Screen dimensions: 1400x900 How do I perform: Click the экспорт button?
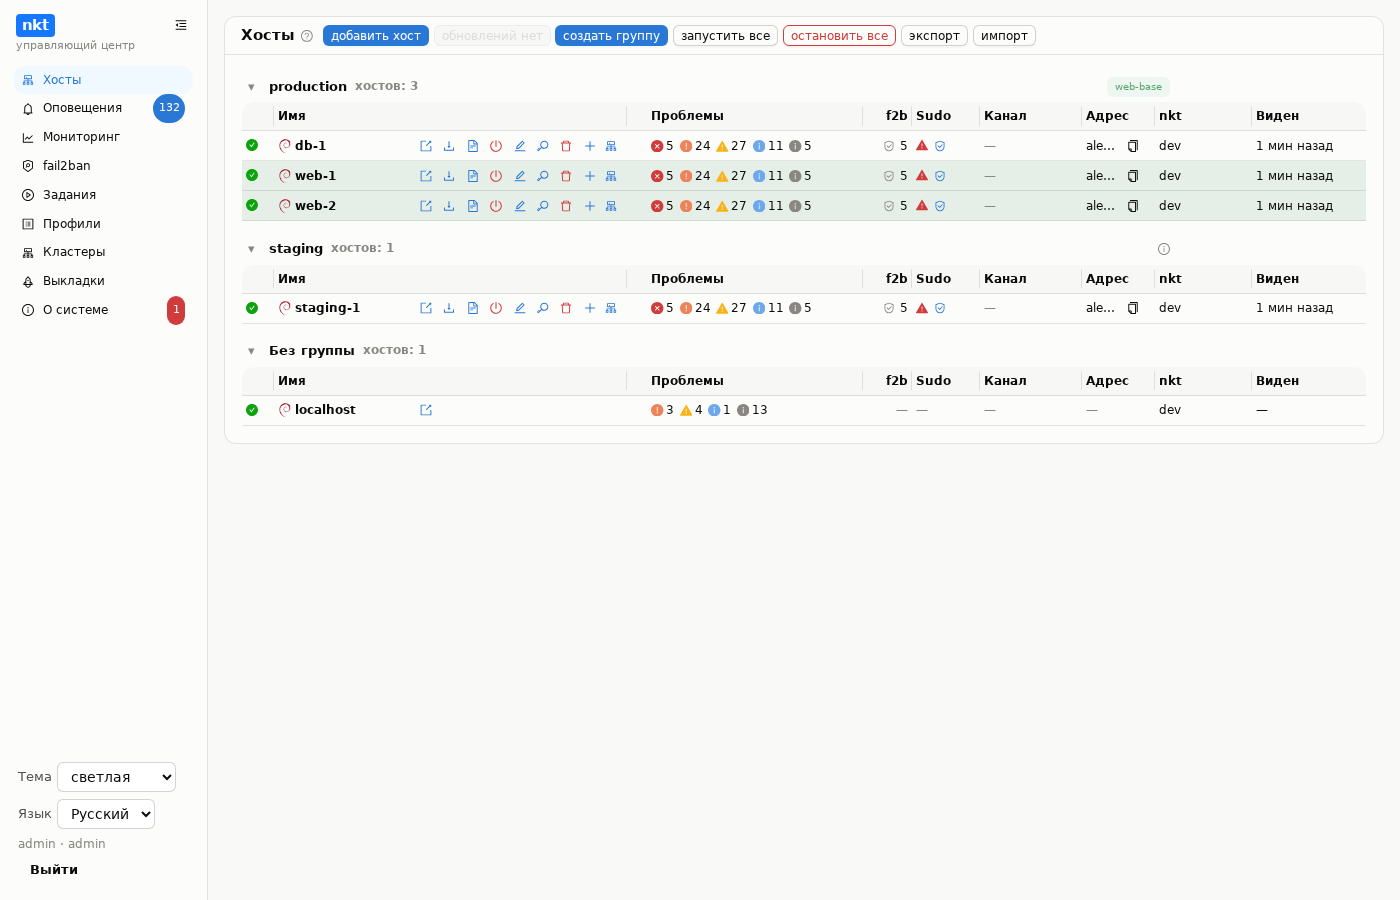coord(934,36)
